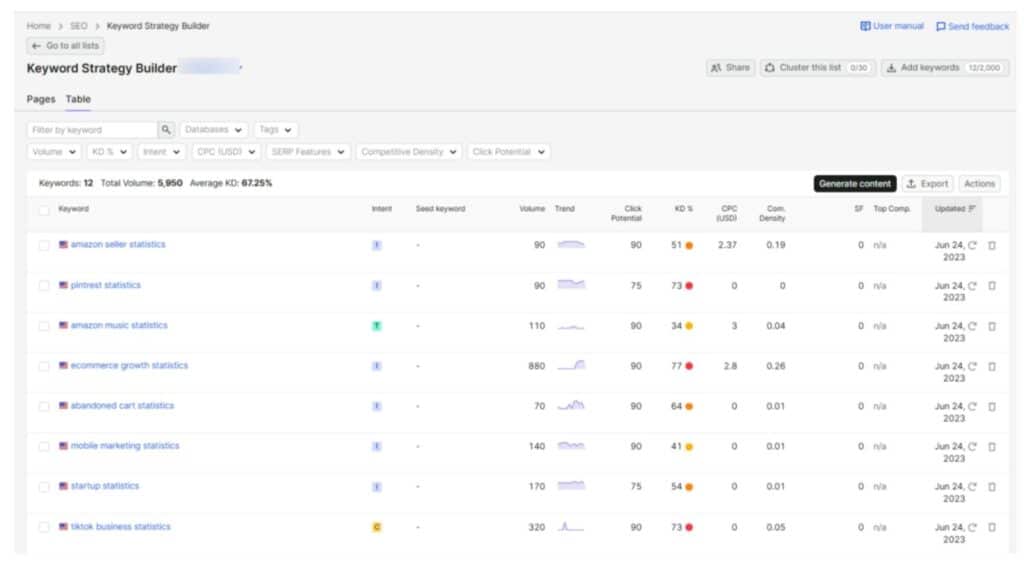This screenshot has width=1024, height=563.
Task: Click the intent badge for amazon music statistics
Action: coord(377,326)
